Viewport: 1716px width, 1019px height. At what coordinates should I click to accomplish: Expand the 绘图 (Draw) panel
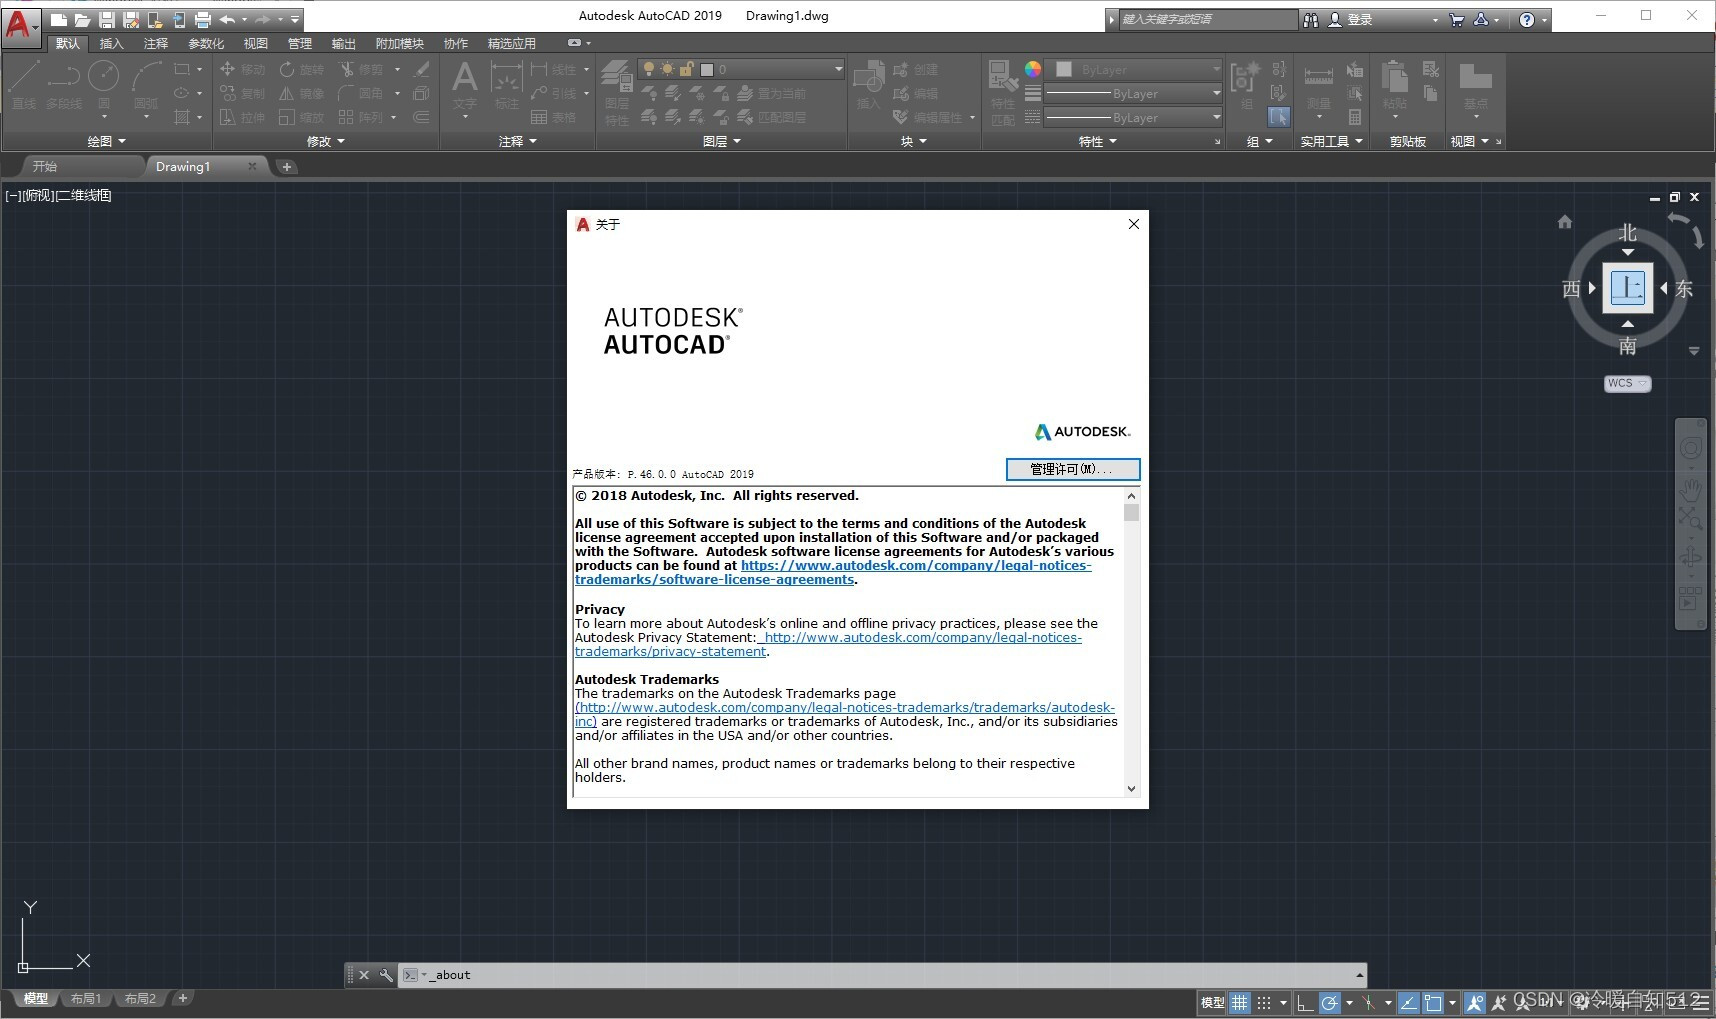point(107,142)
